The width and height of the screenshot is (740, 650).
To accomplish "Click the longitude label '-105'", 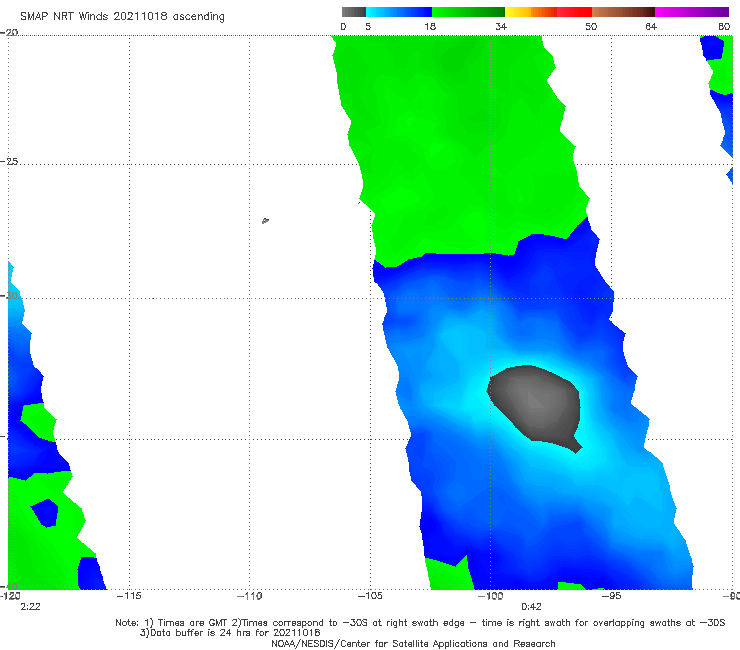I will pyautogui.click(x=370, y=596).
